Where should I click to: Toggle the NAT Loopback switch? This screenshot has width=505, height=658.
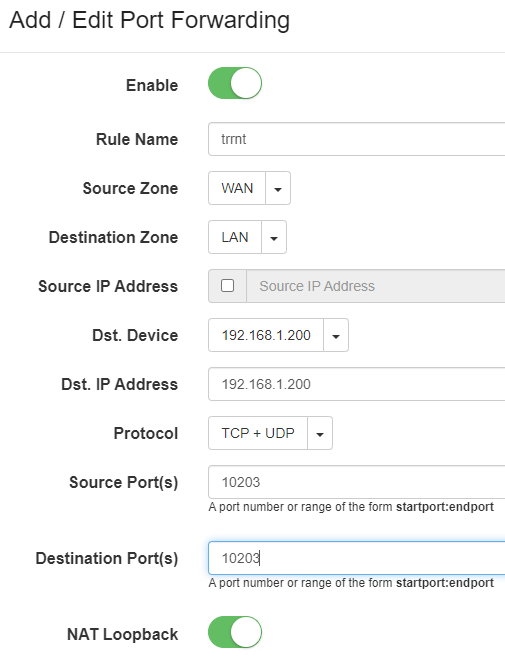235,632
